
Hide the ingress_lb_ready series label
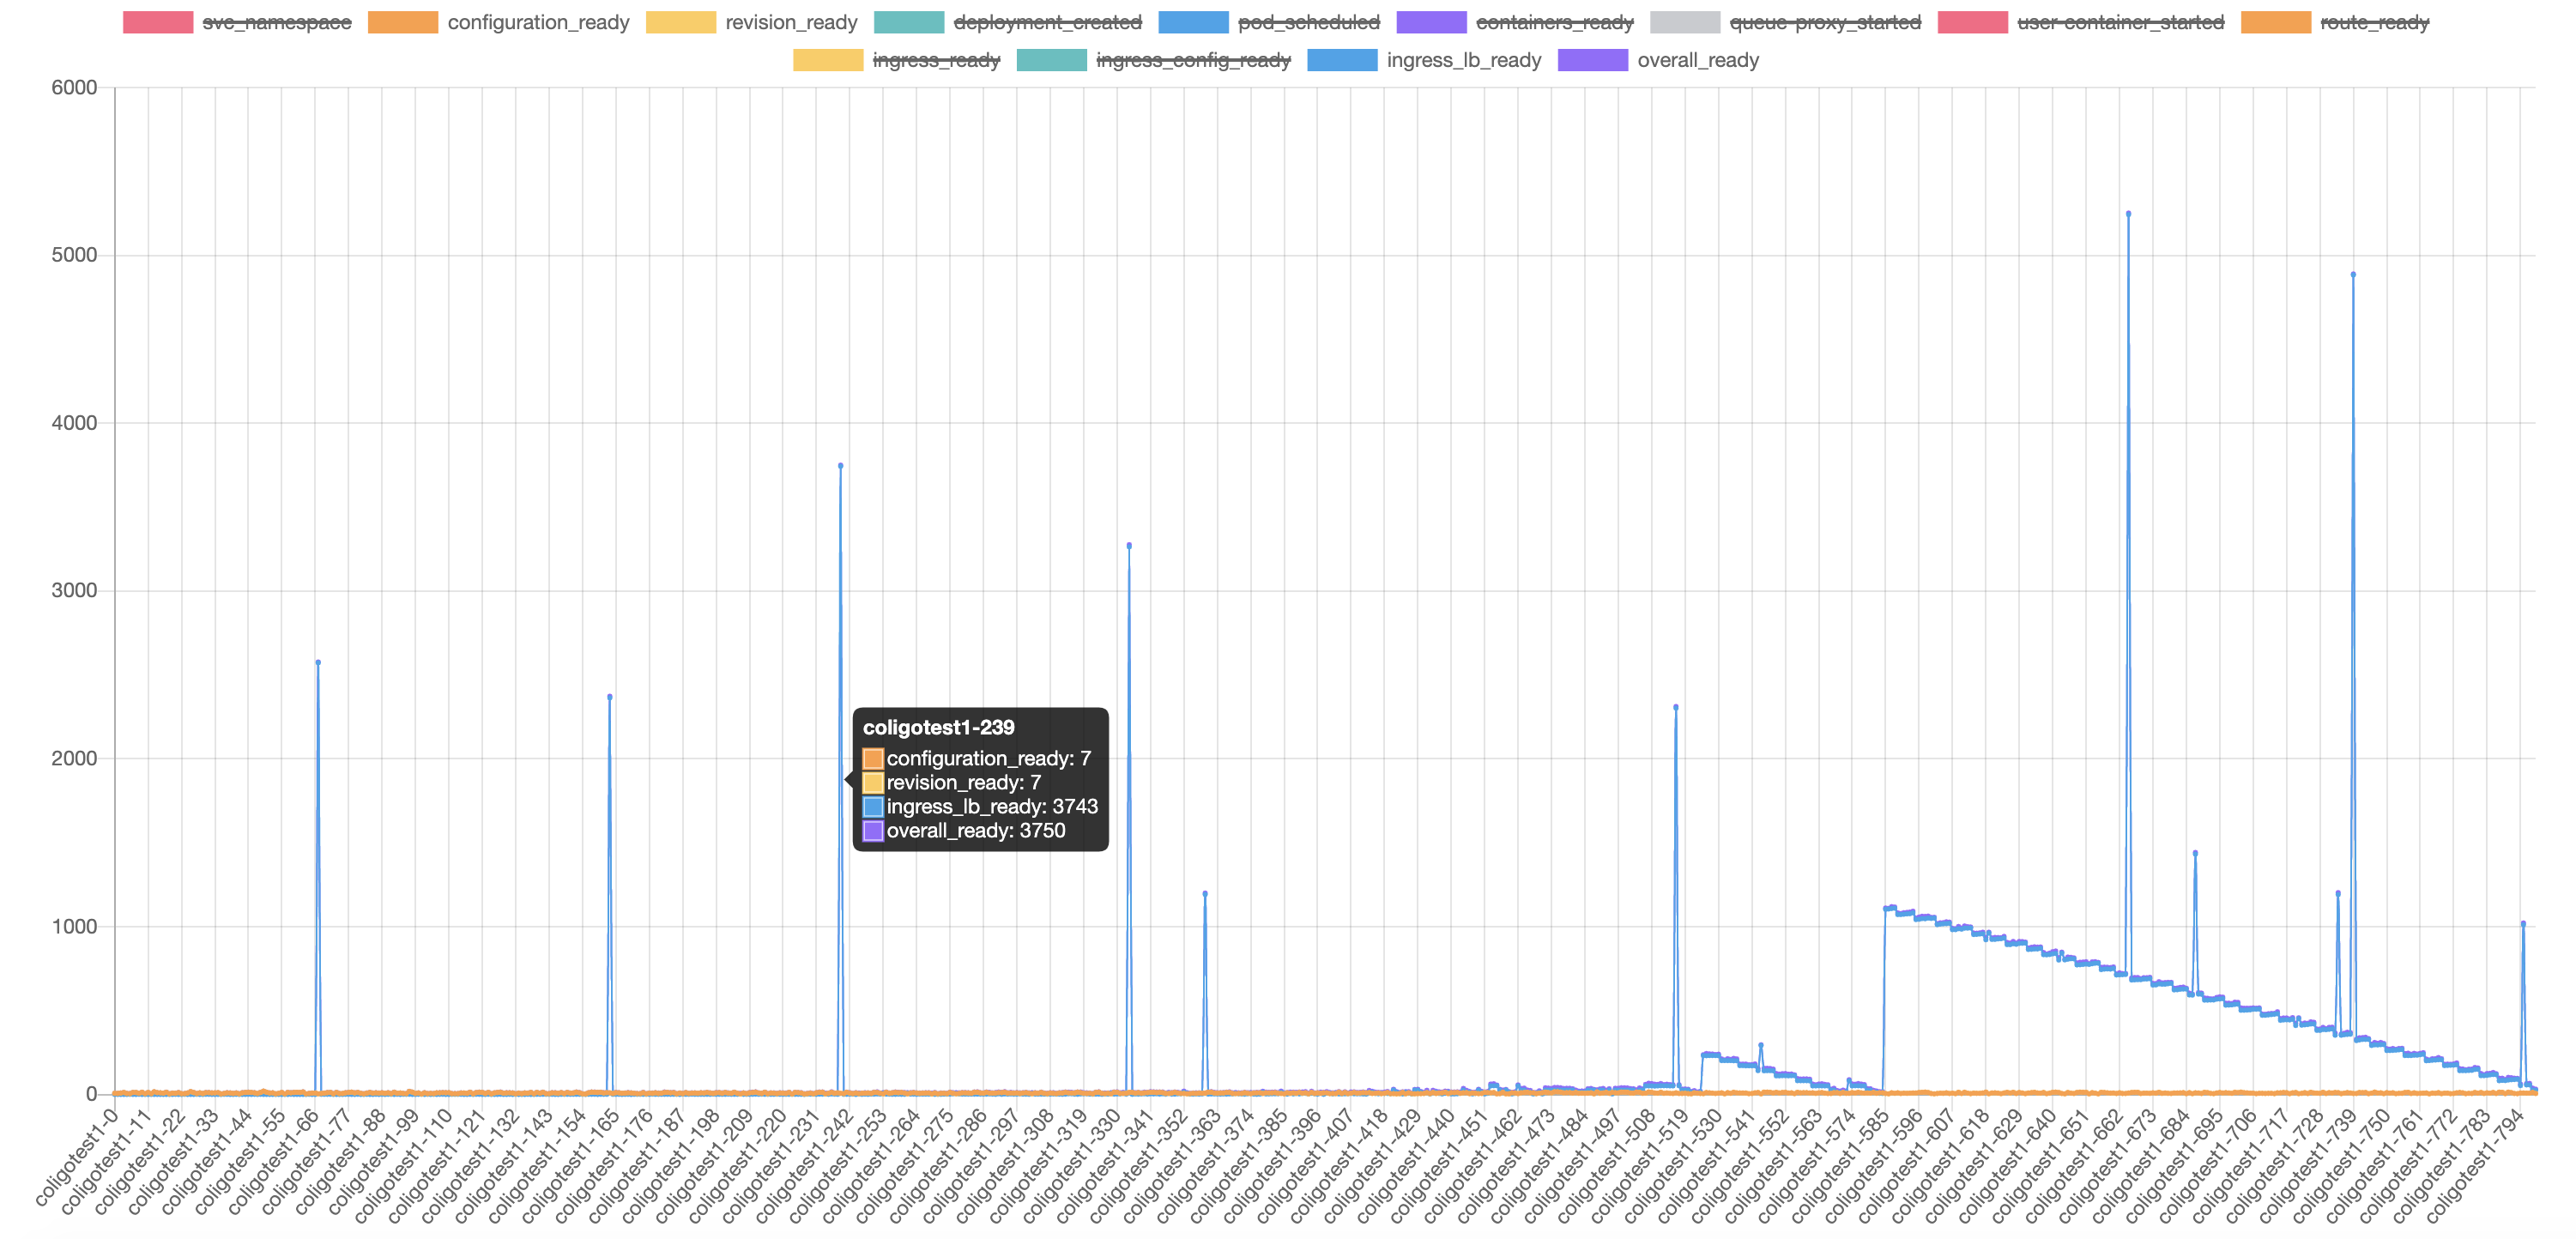coord(1464,60)
